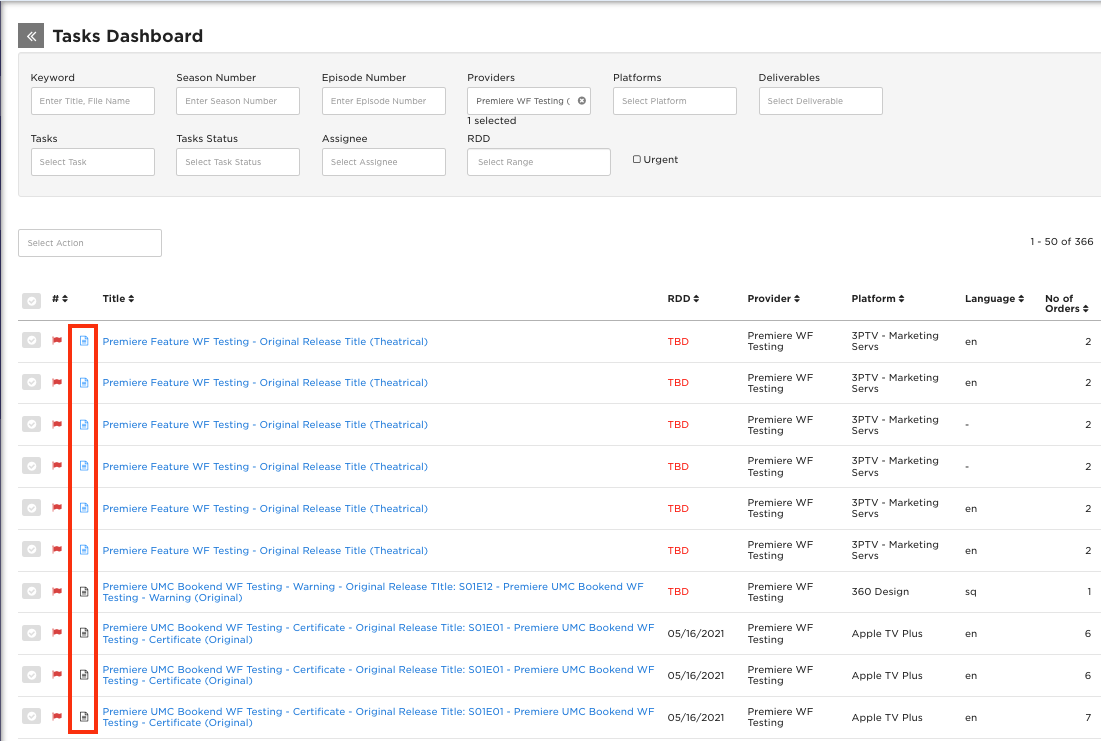Viewport: 1101px width, 741px height.
Task: Open the document icon in the 7-orders Certificate row
Action: coord(84,716)
